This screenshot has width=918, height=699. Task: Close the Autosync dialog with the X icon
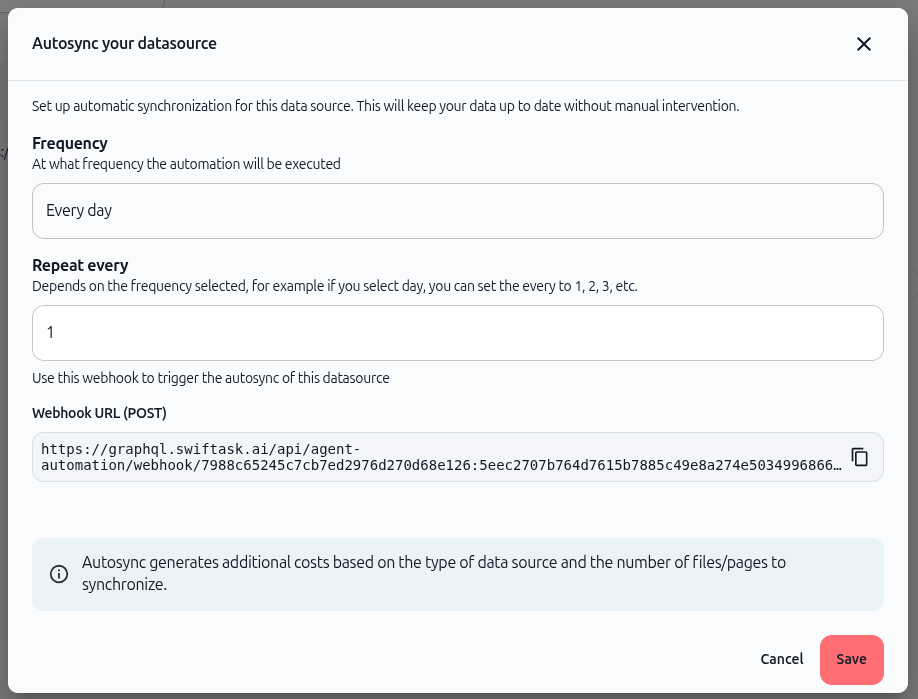pos(864,44)
